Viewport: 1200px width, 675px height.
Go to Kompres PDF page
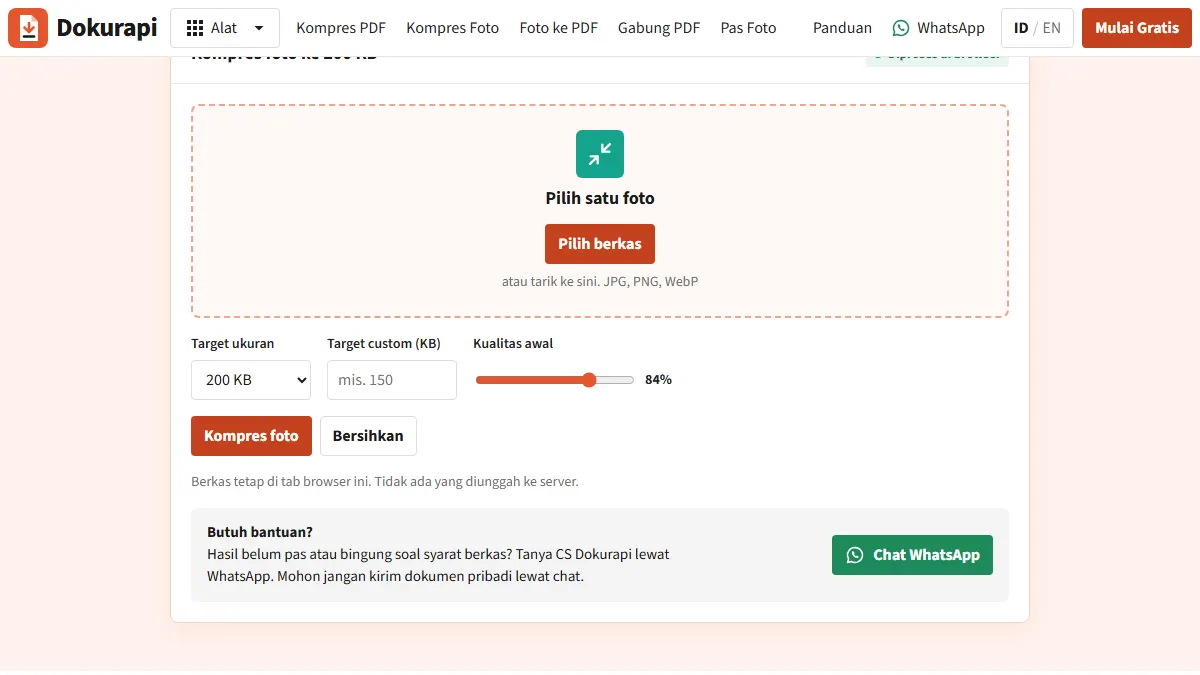341,28
